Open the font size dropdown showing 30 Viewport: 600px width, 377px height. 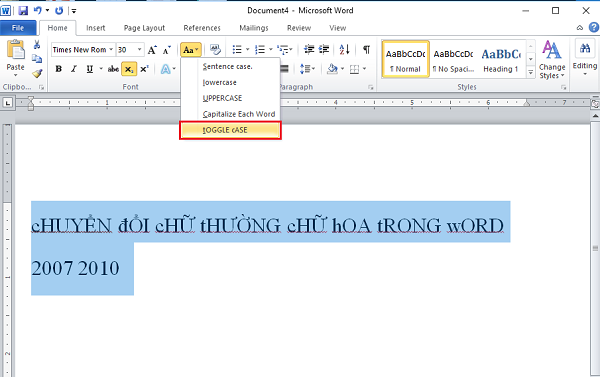point(139,49)
